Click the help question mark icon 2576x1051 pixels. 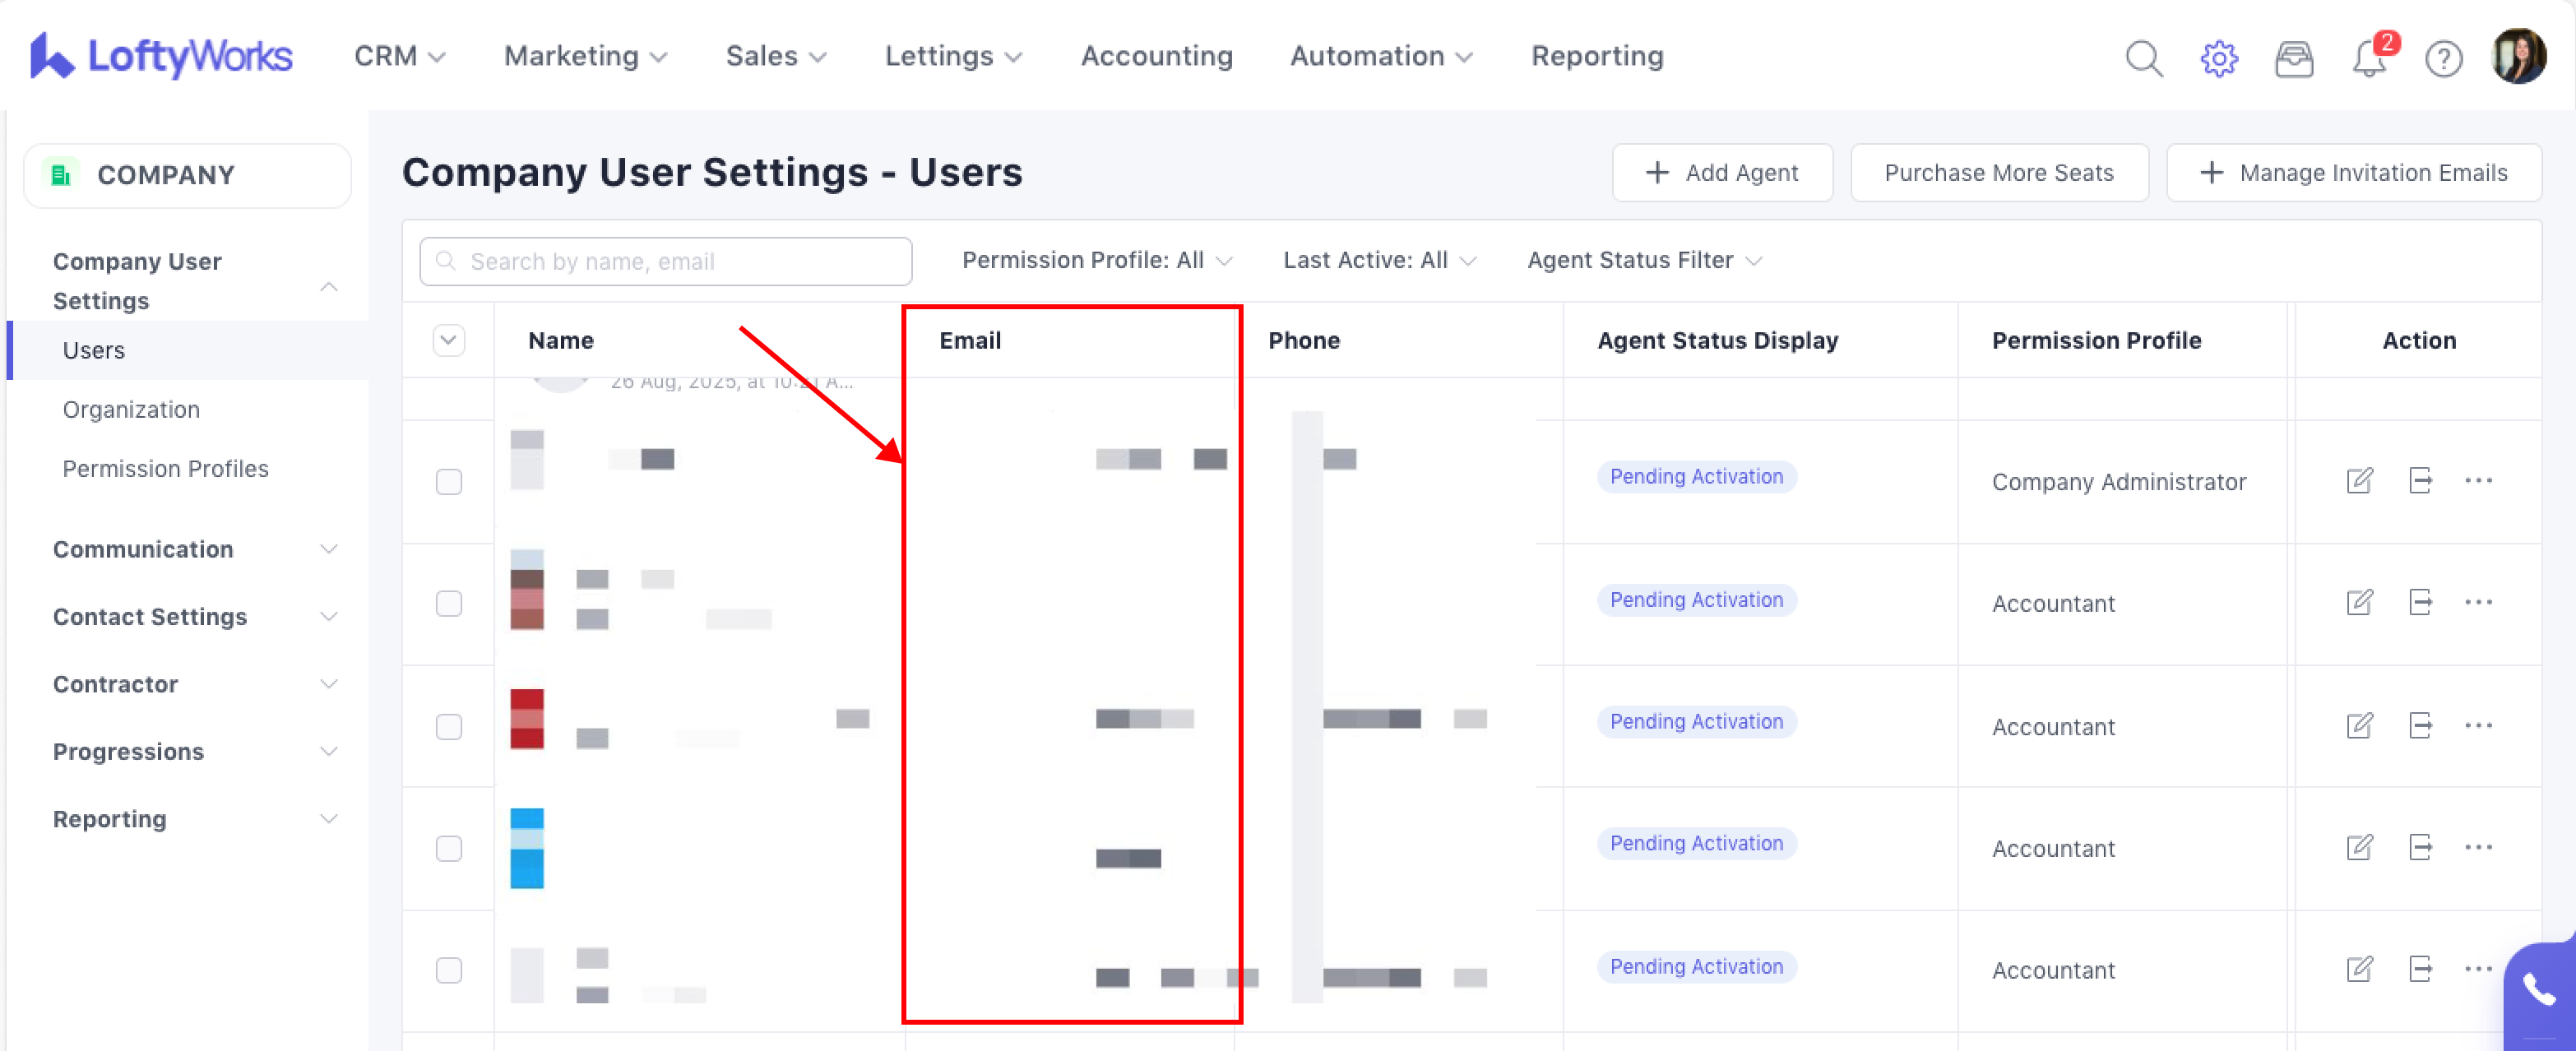click(x=2443, y=58)
